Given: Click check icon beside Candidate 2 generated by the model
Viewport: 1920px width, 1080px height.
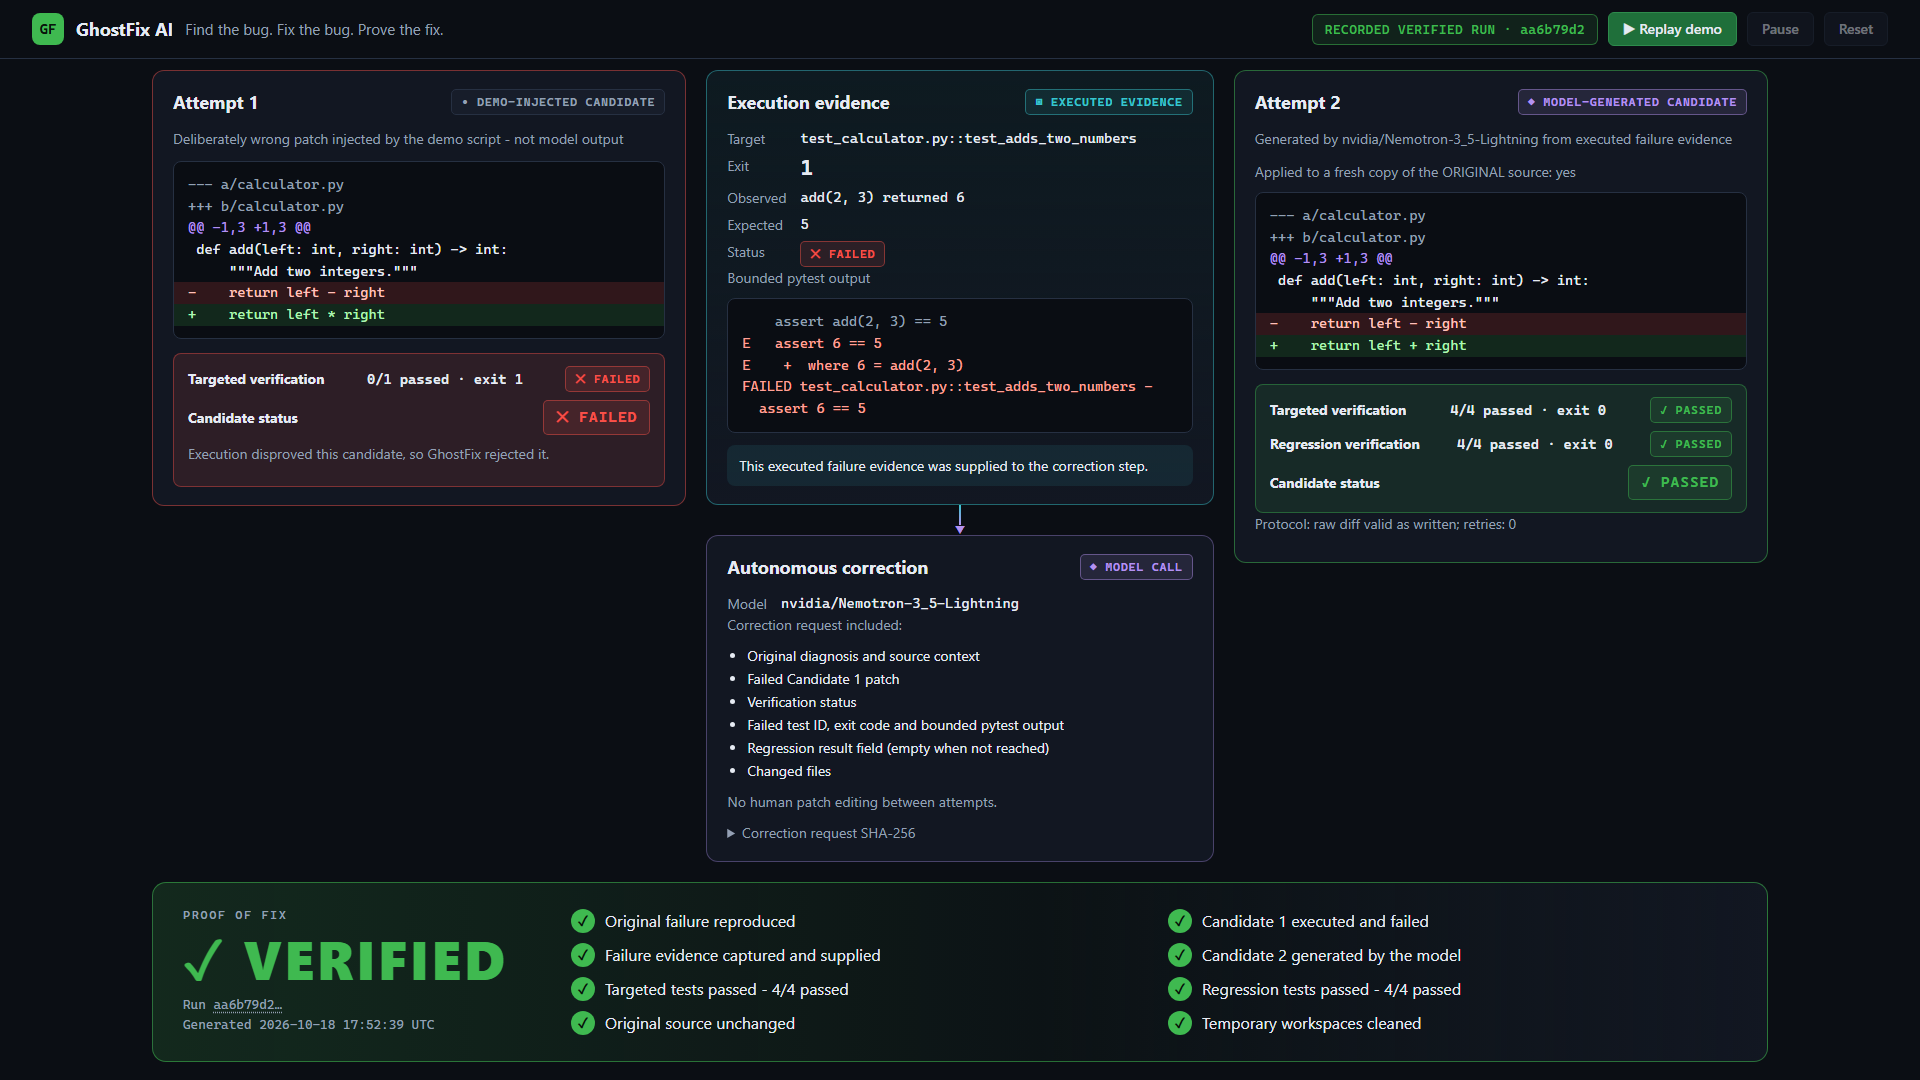Looking at the screenshot, I should [x=1180, y=955].
